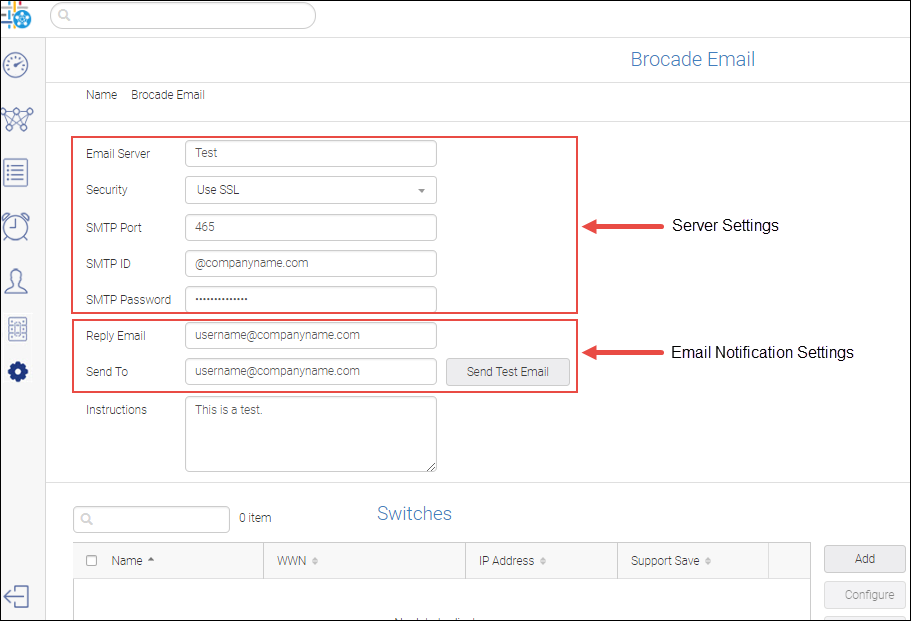
Task: Click the Add button for switches
Action: point(864,559)
